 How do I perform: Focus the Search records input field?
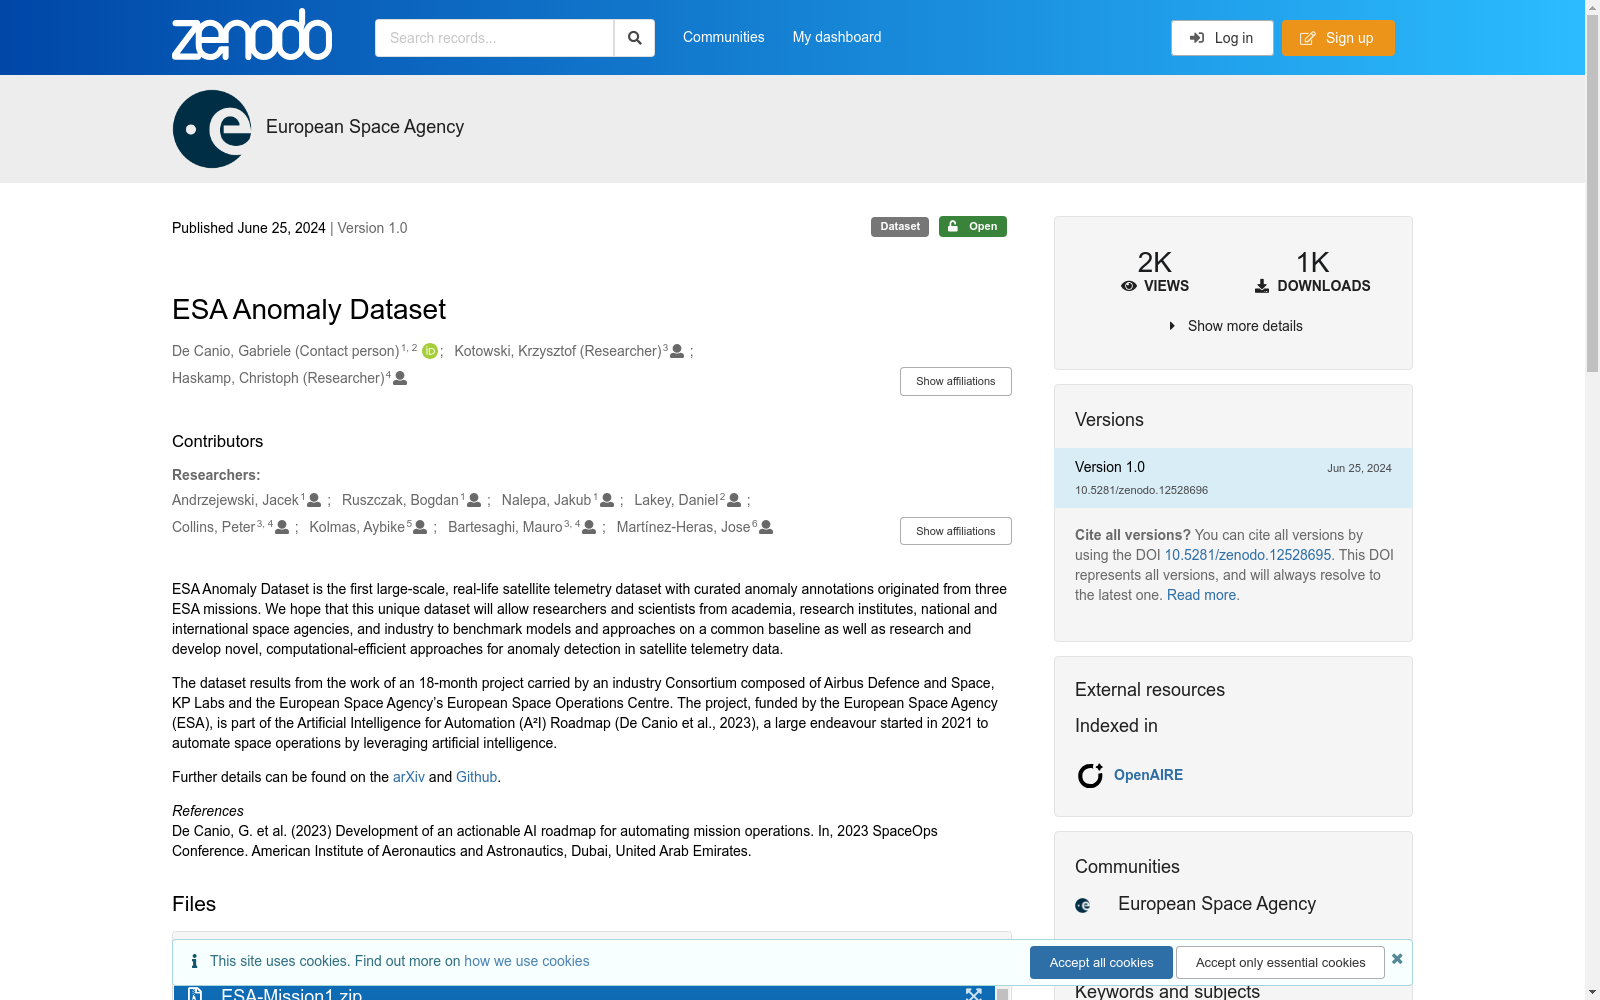[x=494, y=38]
